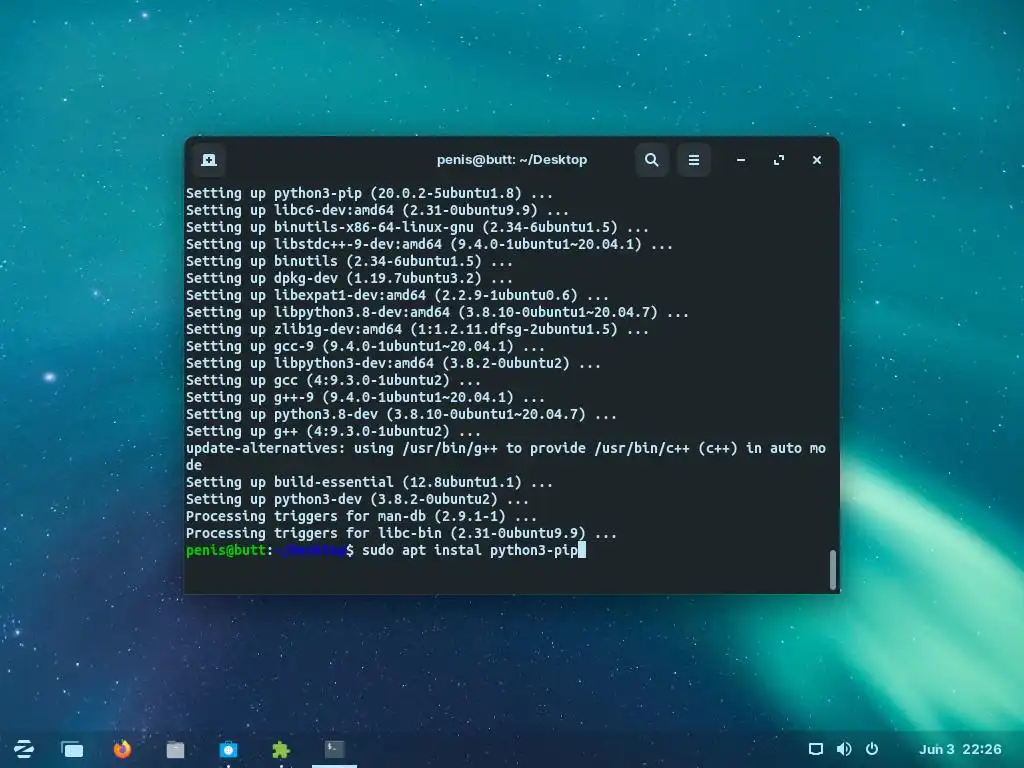1024x768 pixels.
Task: Close the terminal window
Action: 817,160
